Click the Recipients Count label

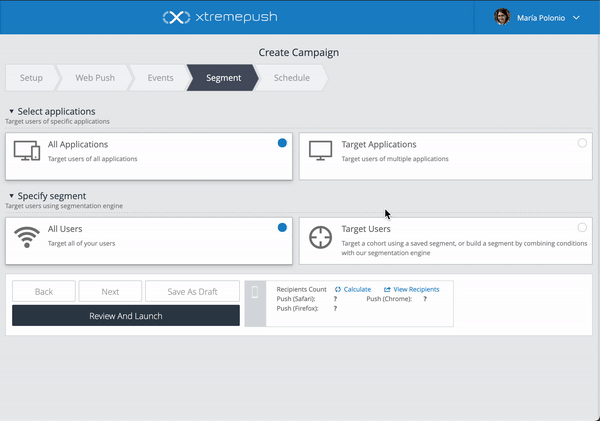pos(302,289)
